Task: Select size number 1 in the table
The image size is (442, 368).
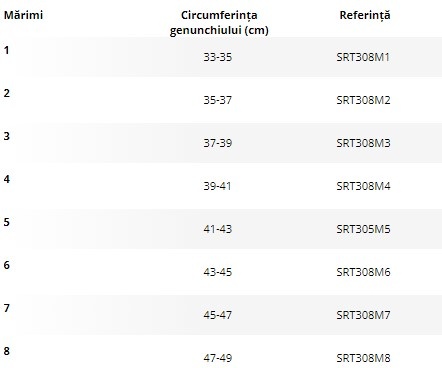Action: (6, 50)
